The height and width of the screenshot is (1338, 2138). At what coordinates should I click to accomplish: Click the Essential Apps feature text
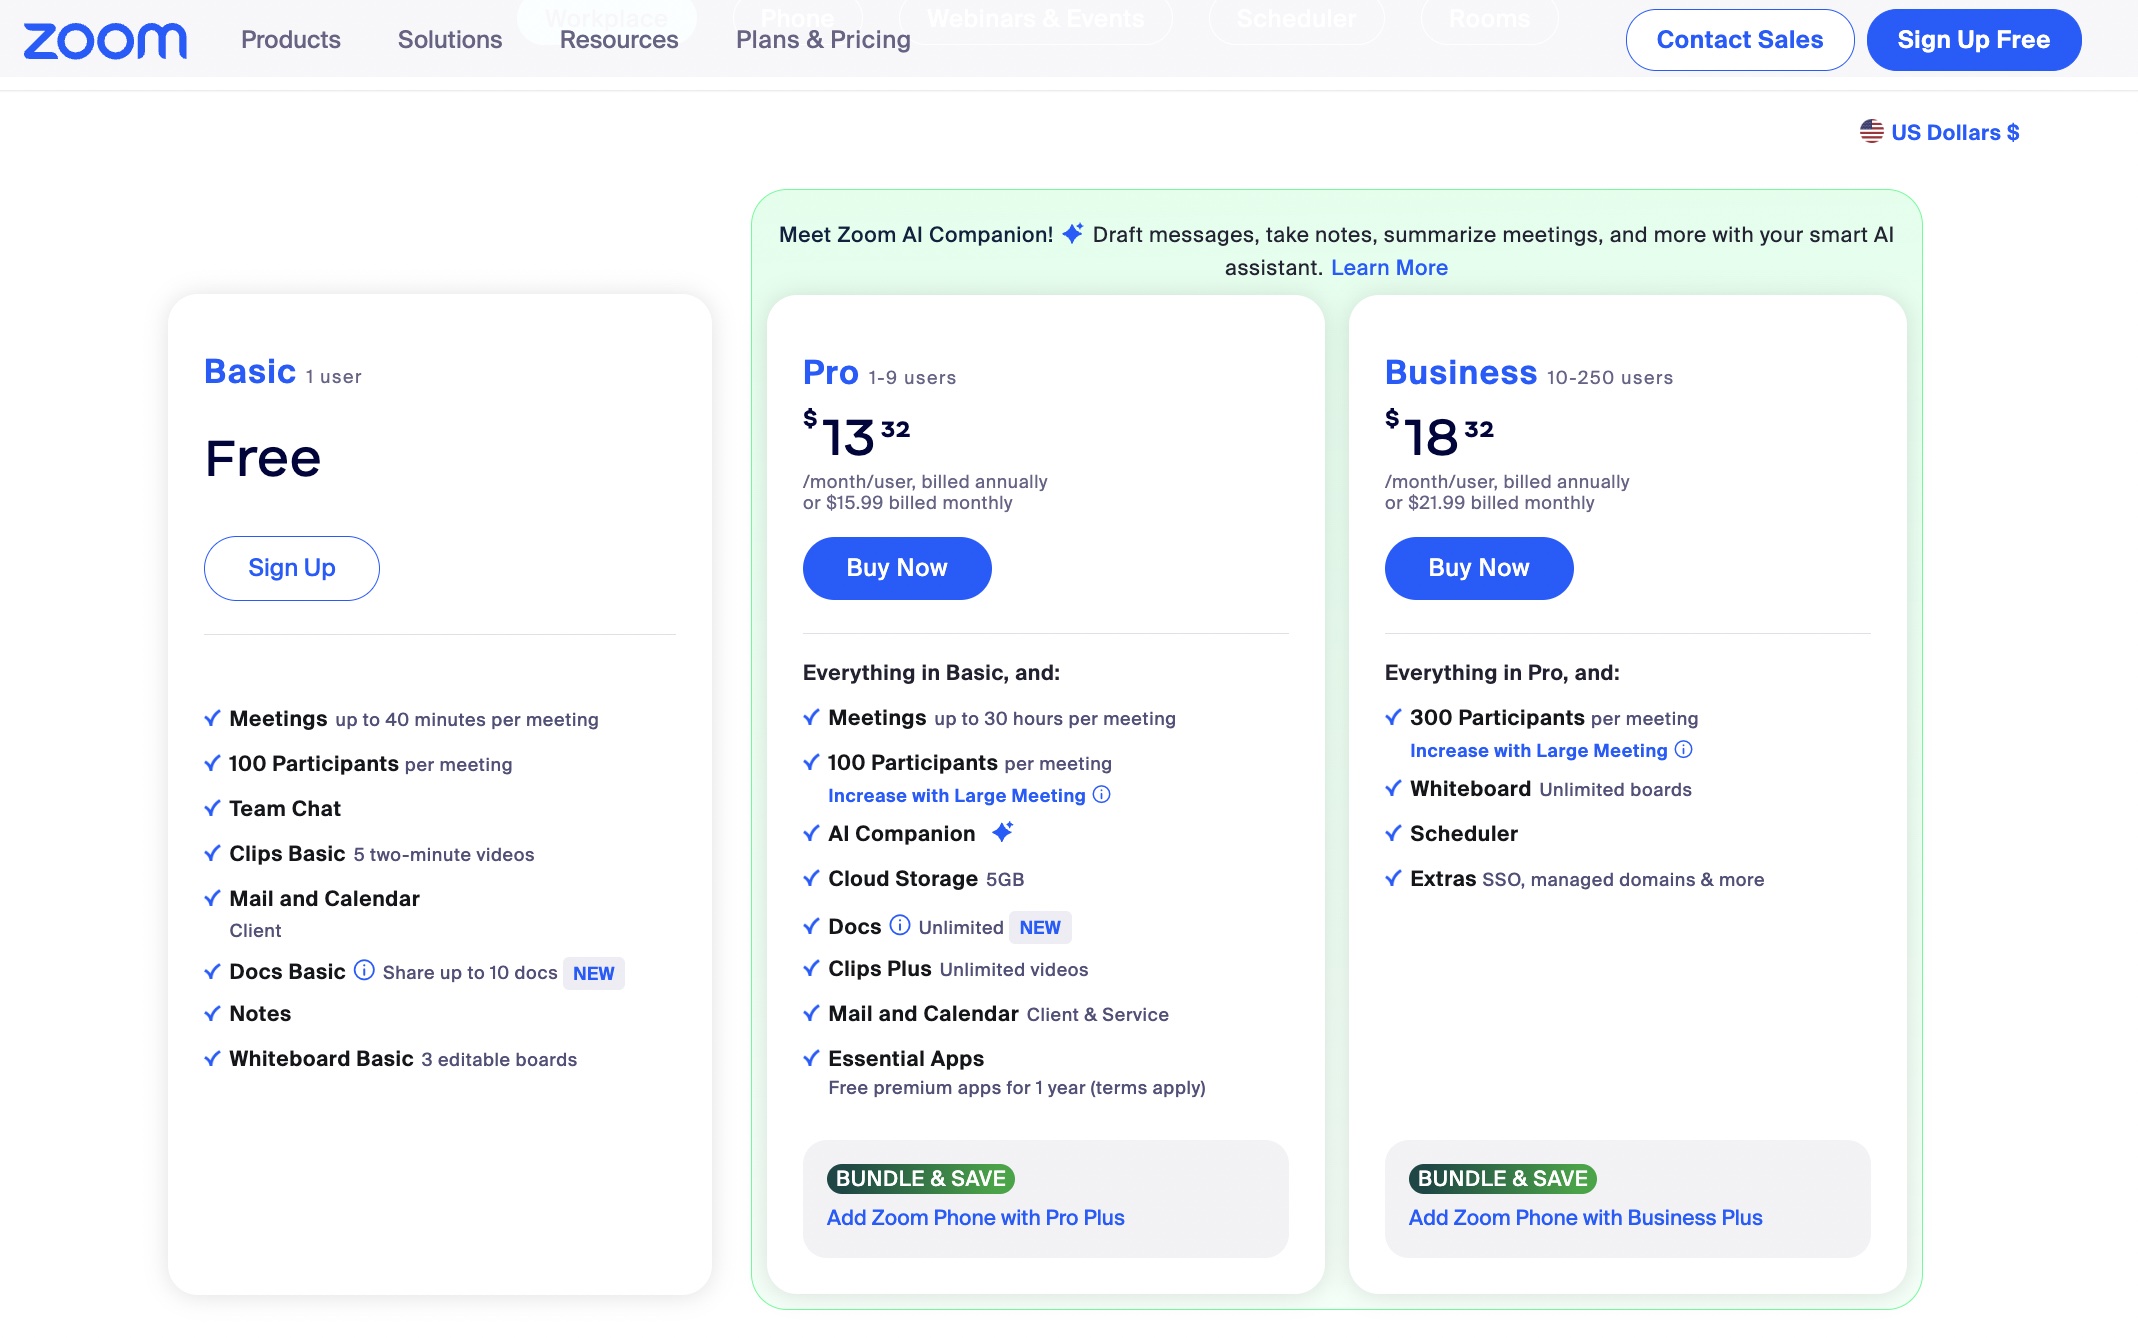coord(906,1059)
